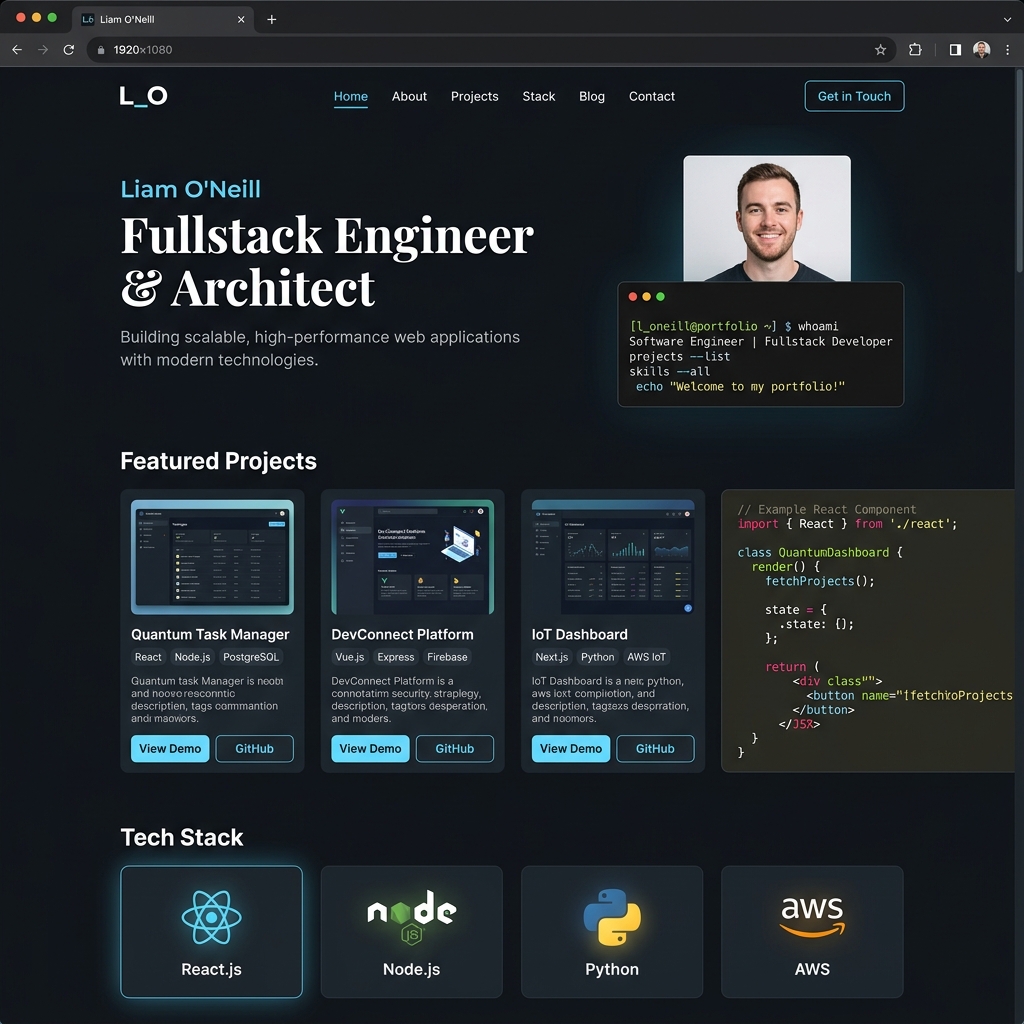Open the Chrome profile avatar
1024x1024 pixels.
click(981, 50)
